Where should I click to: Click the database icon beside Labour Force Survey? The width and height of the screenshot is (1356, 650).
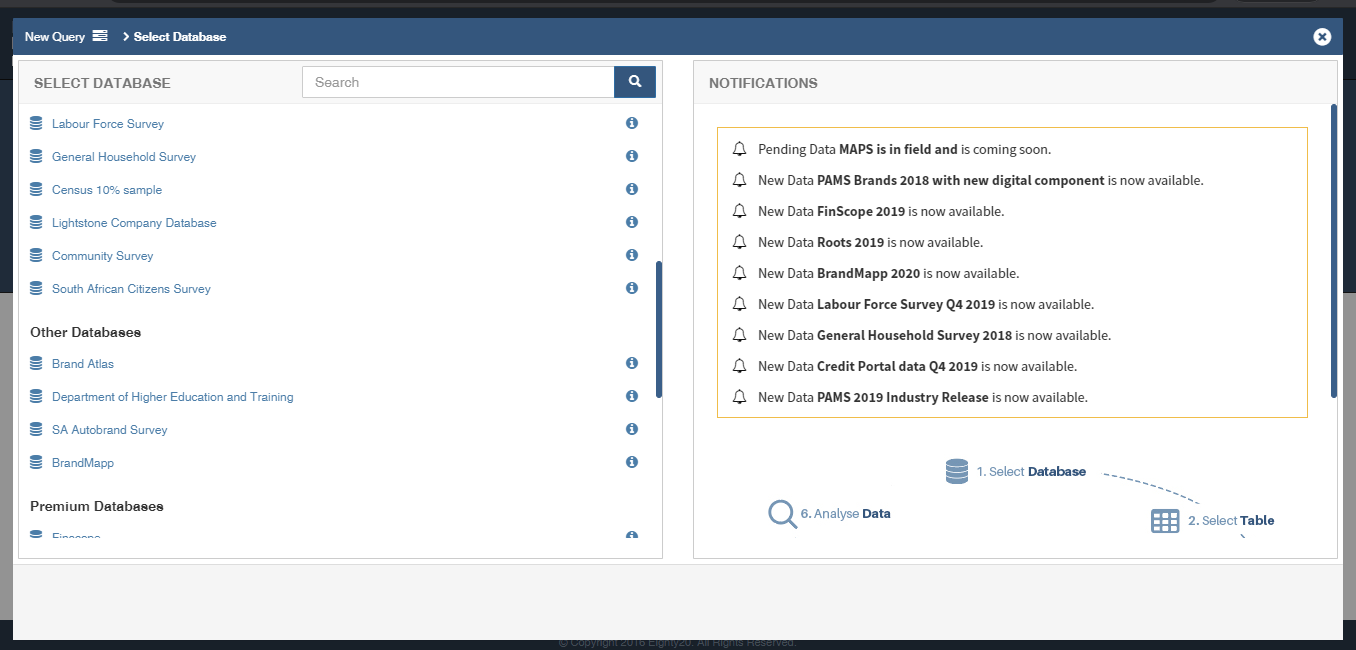36,123
